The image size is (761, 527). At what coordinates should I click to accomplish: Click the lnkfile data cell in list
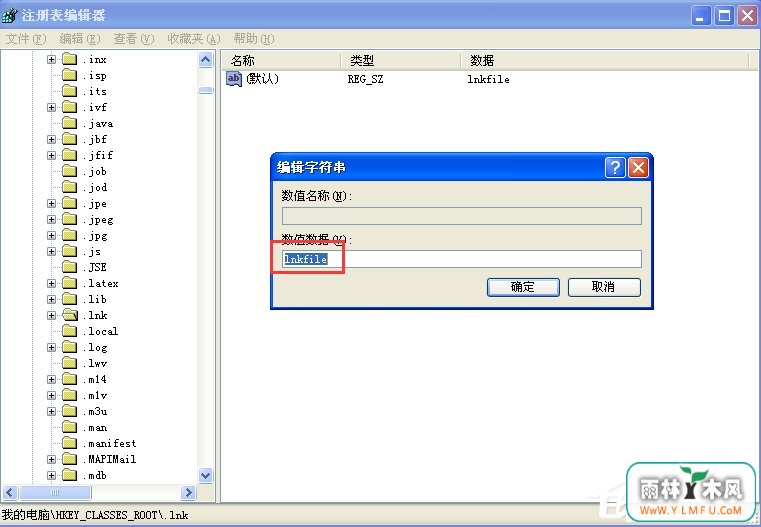488,79
